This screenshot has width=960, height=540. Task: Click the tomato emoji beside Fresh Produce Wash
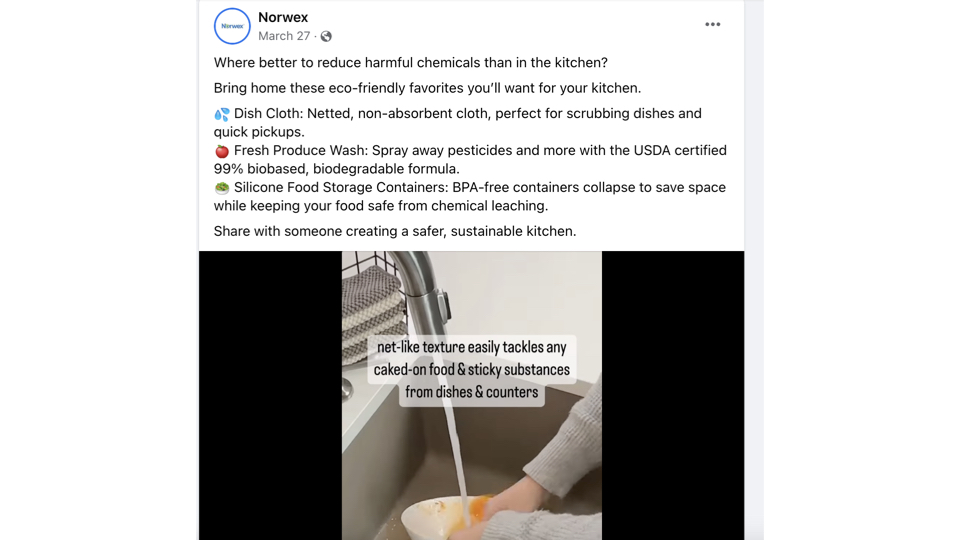pyautogui.click(x=222, y=151)
